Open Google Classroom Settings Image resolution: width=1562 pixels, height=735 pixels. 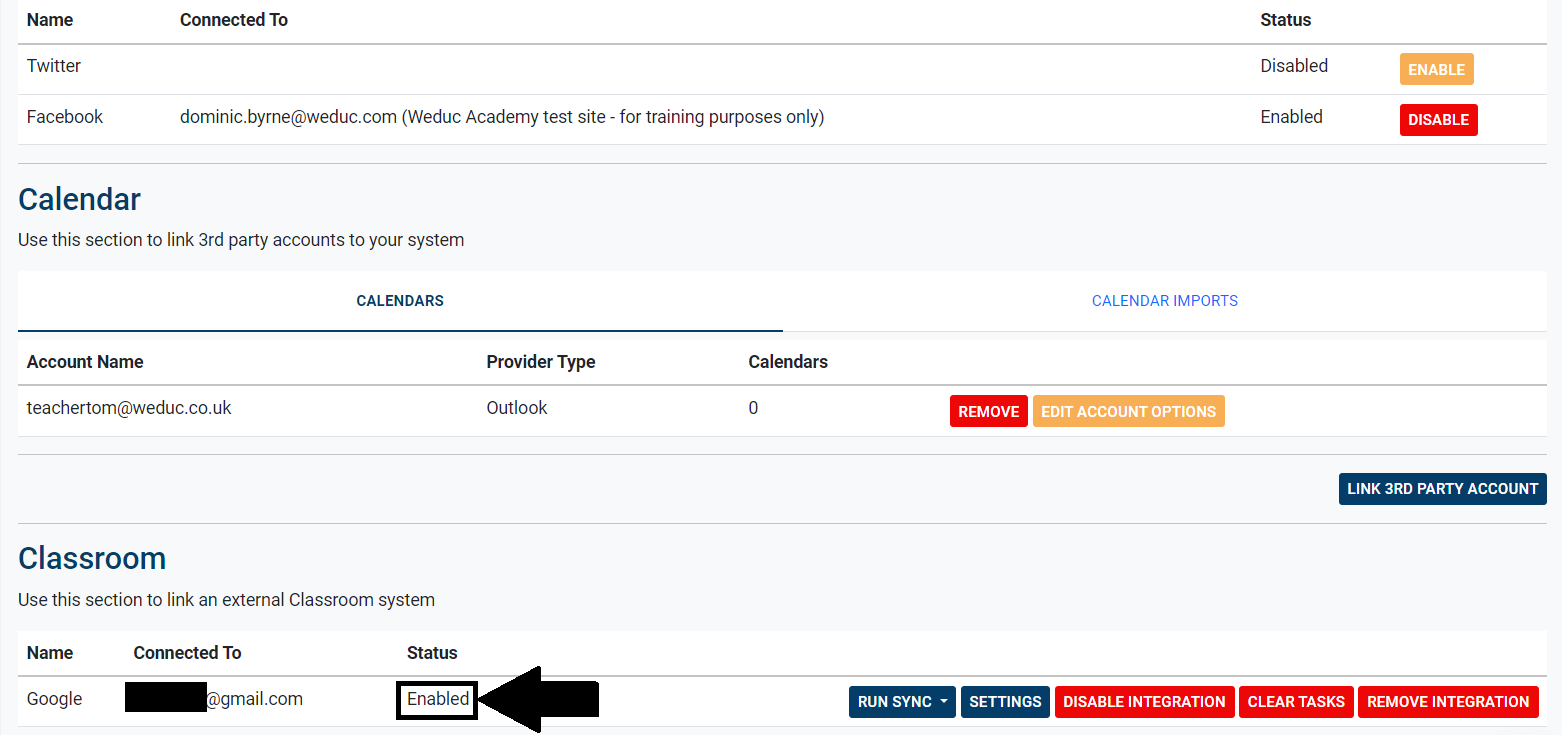1005,702
